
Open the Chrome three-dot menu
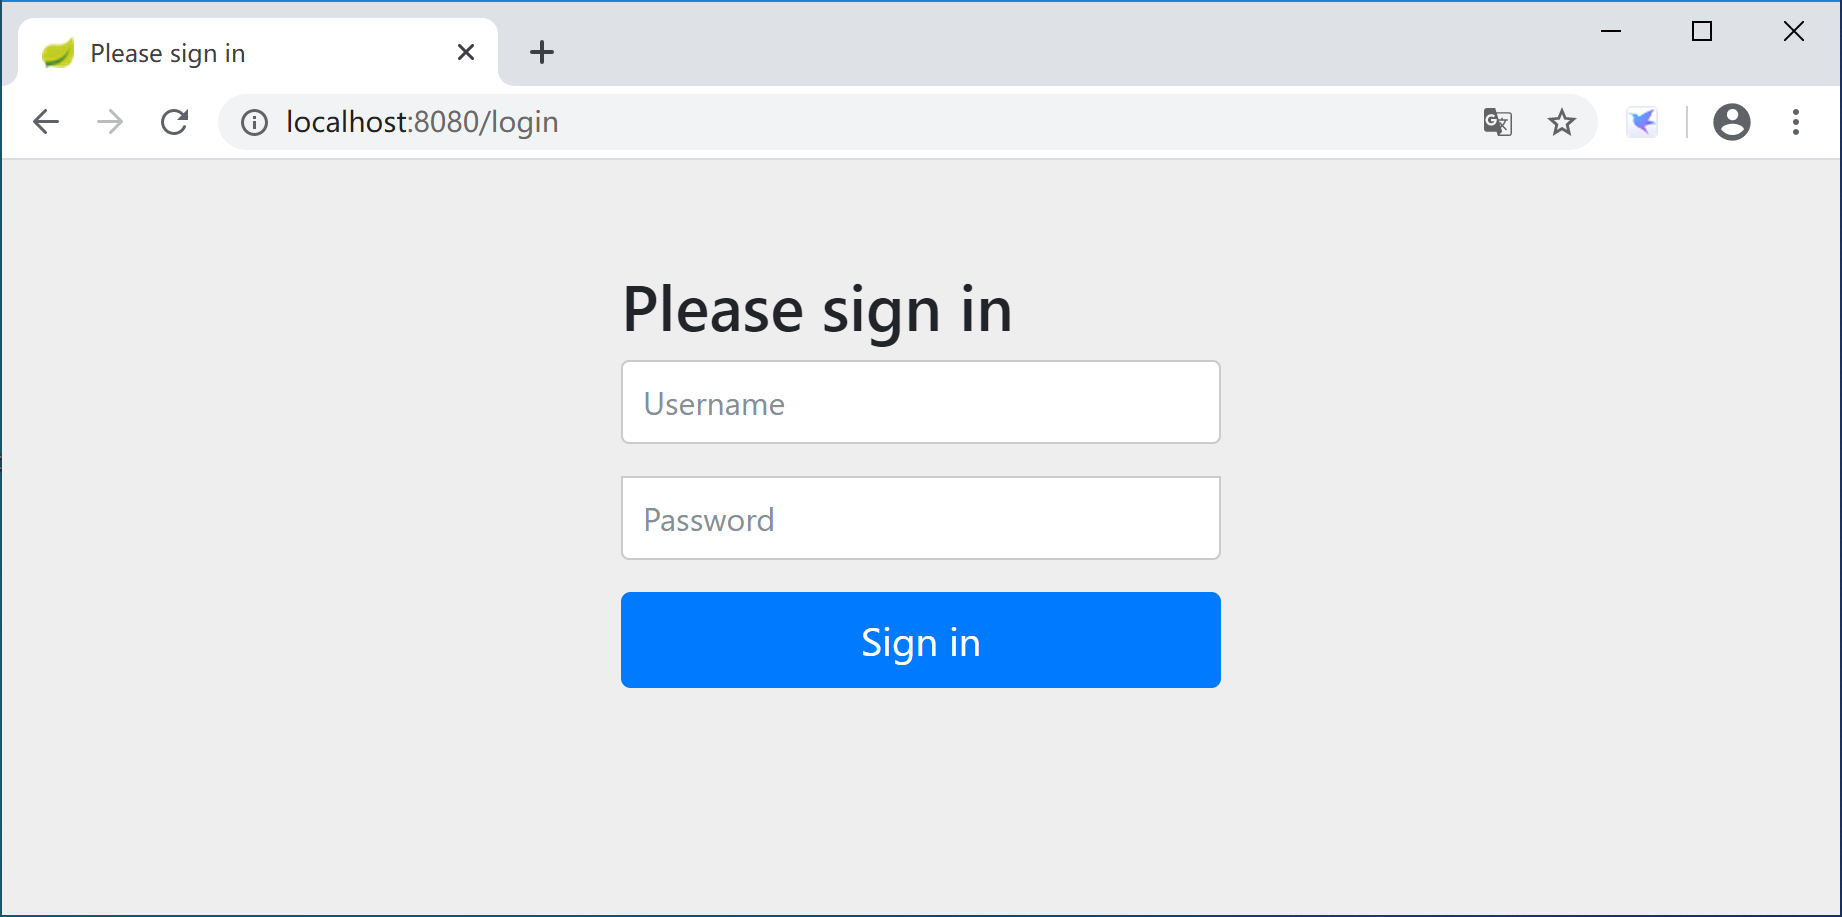[1796, 122]
